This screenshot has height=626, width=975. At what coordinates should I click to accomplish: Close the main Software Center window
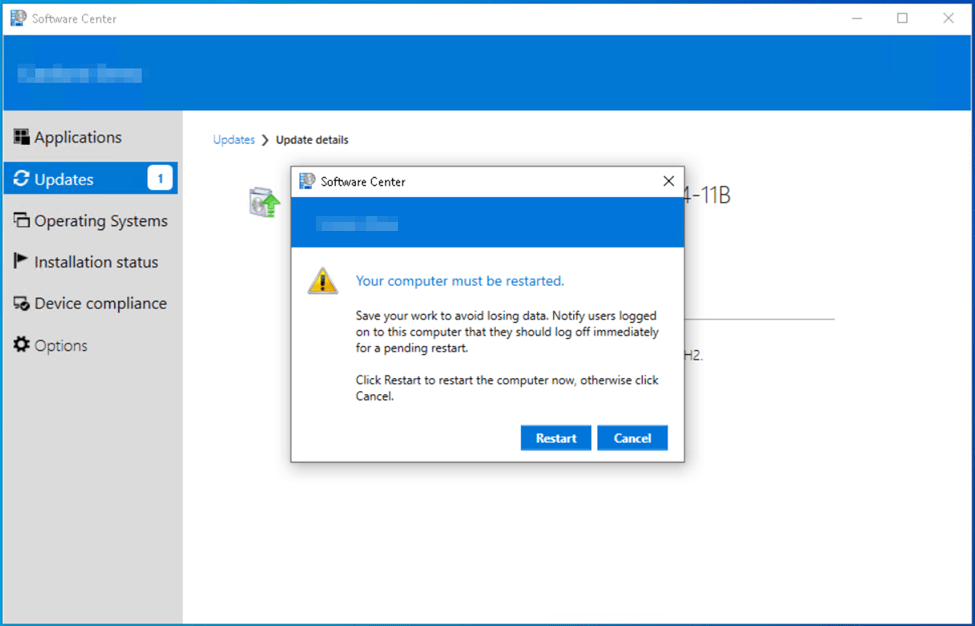click(948, 18)
